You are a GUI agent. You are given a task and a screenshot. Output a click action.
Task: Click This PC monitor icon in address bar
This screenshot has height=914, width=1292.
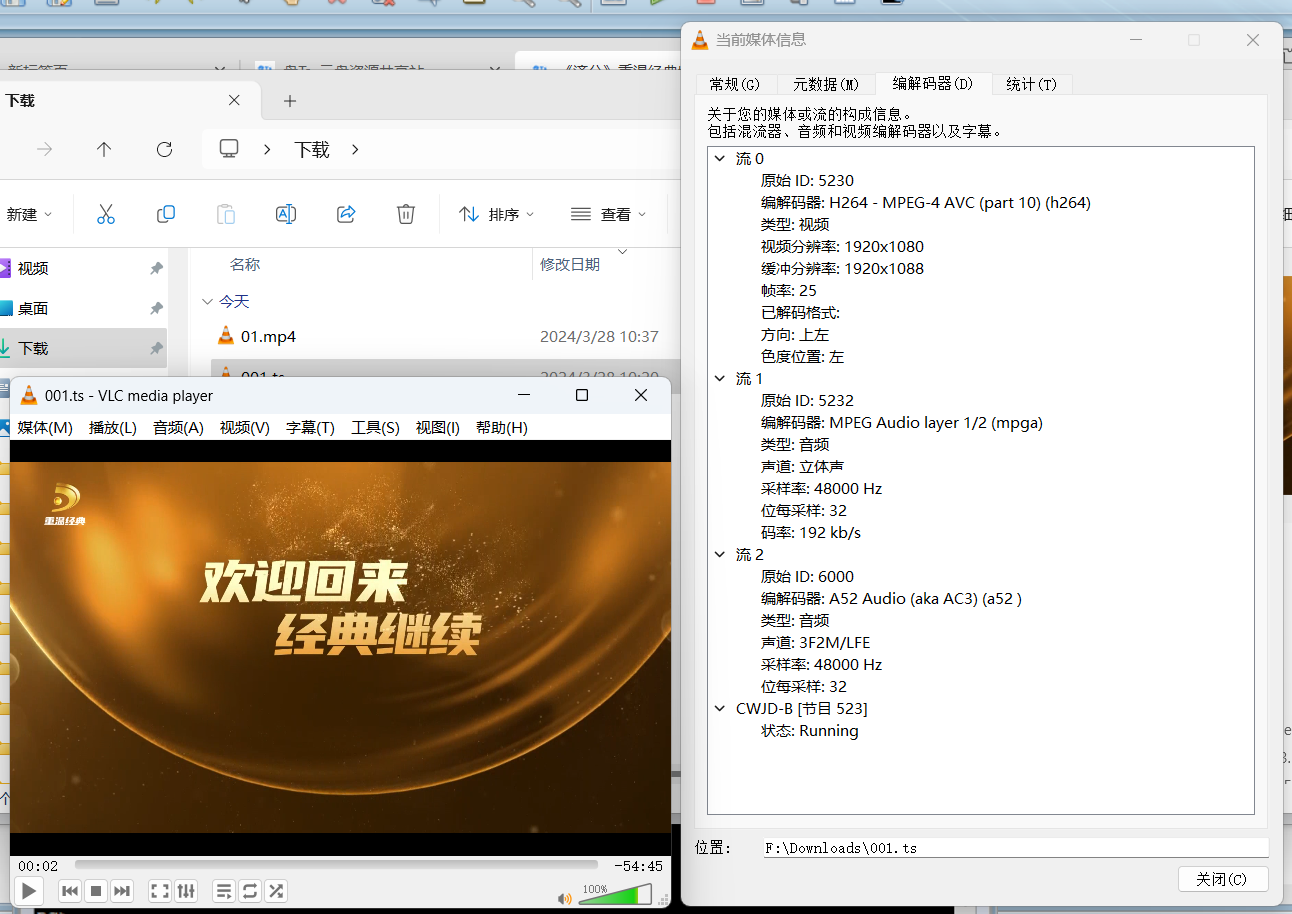pyautogui.click(x=229, y=149)
